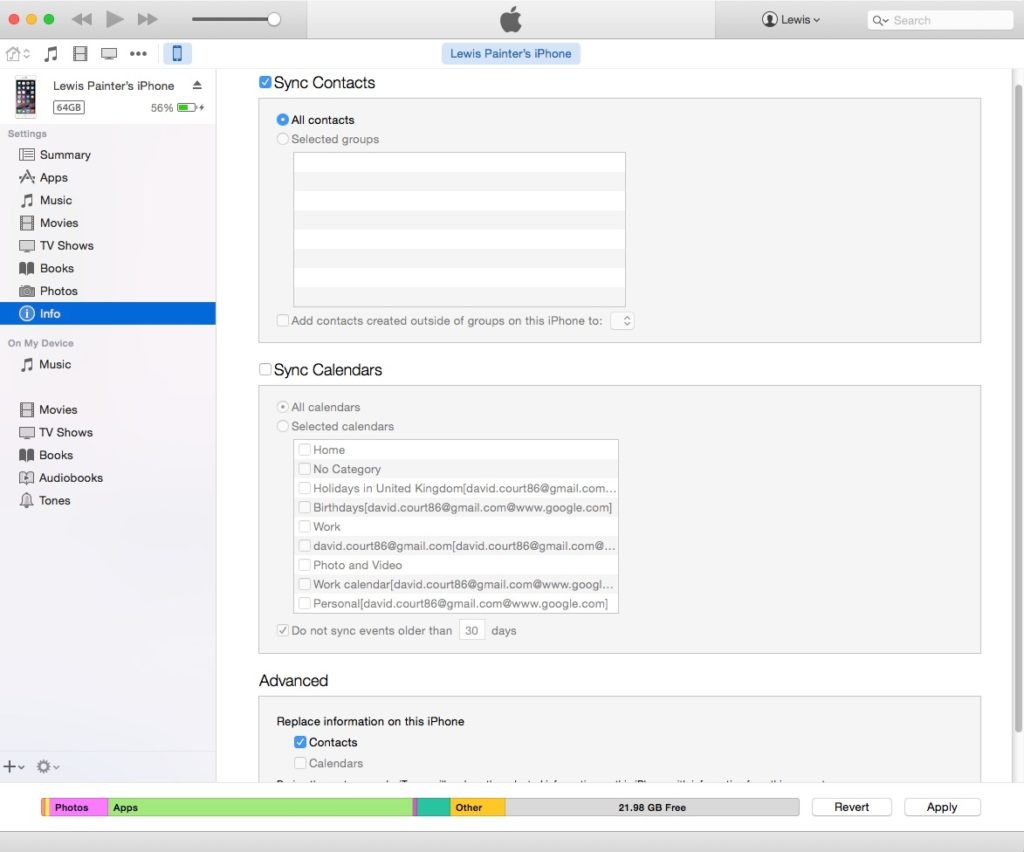Open the Lewis account menu
Viewport: 1024px width, 852px height.
click(791, 20)
